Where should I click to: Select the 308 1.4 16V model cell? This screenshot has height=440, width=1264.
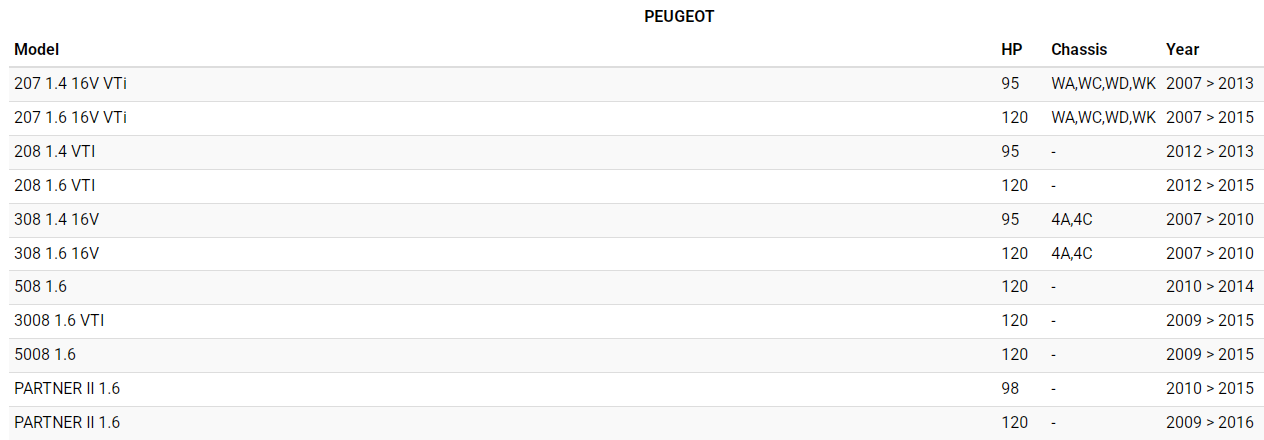tap(57, 220)
